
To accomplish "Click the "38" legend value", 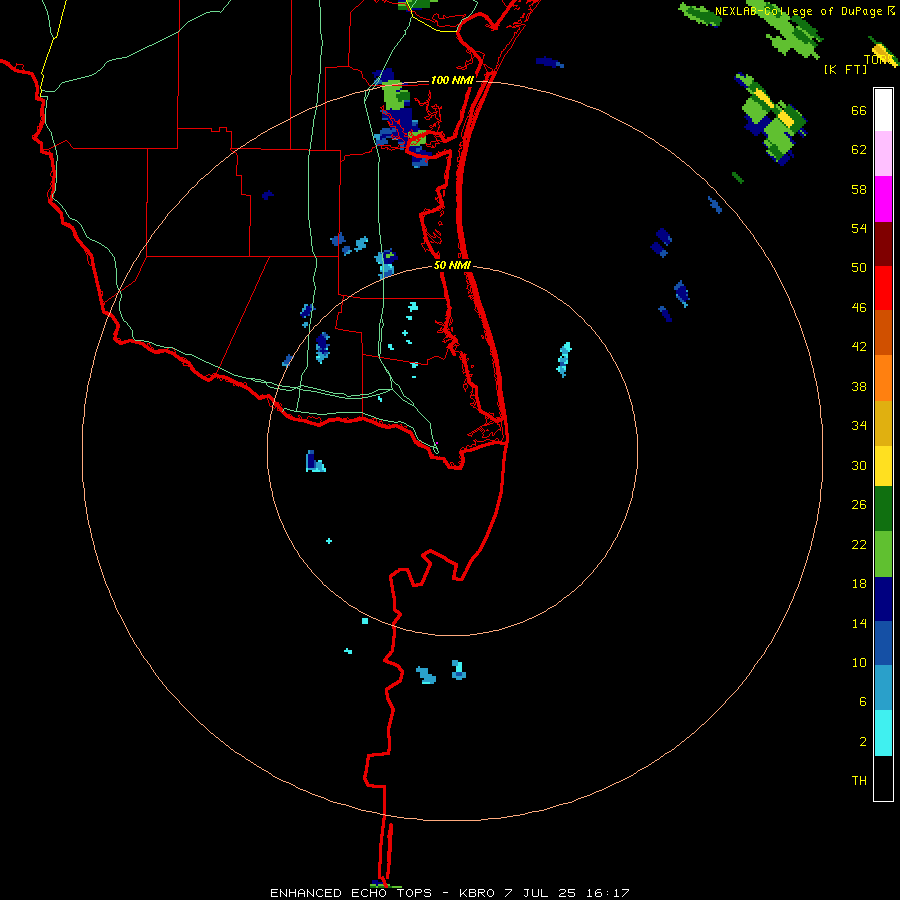I will (859, 387).
